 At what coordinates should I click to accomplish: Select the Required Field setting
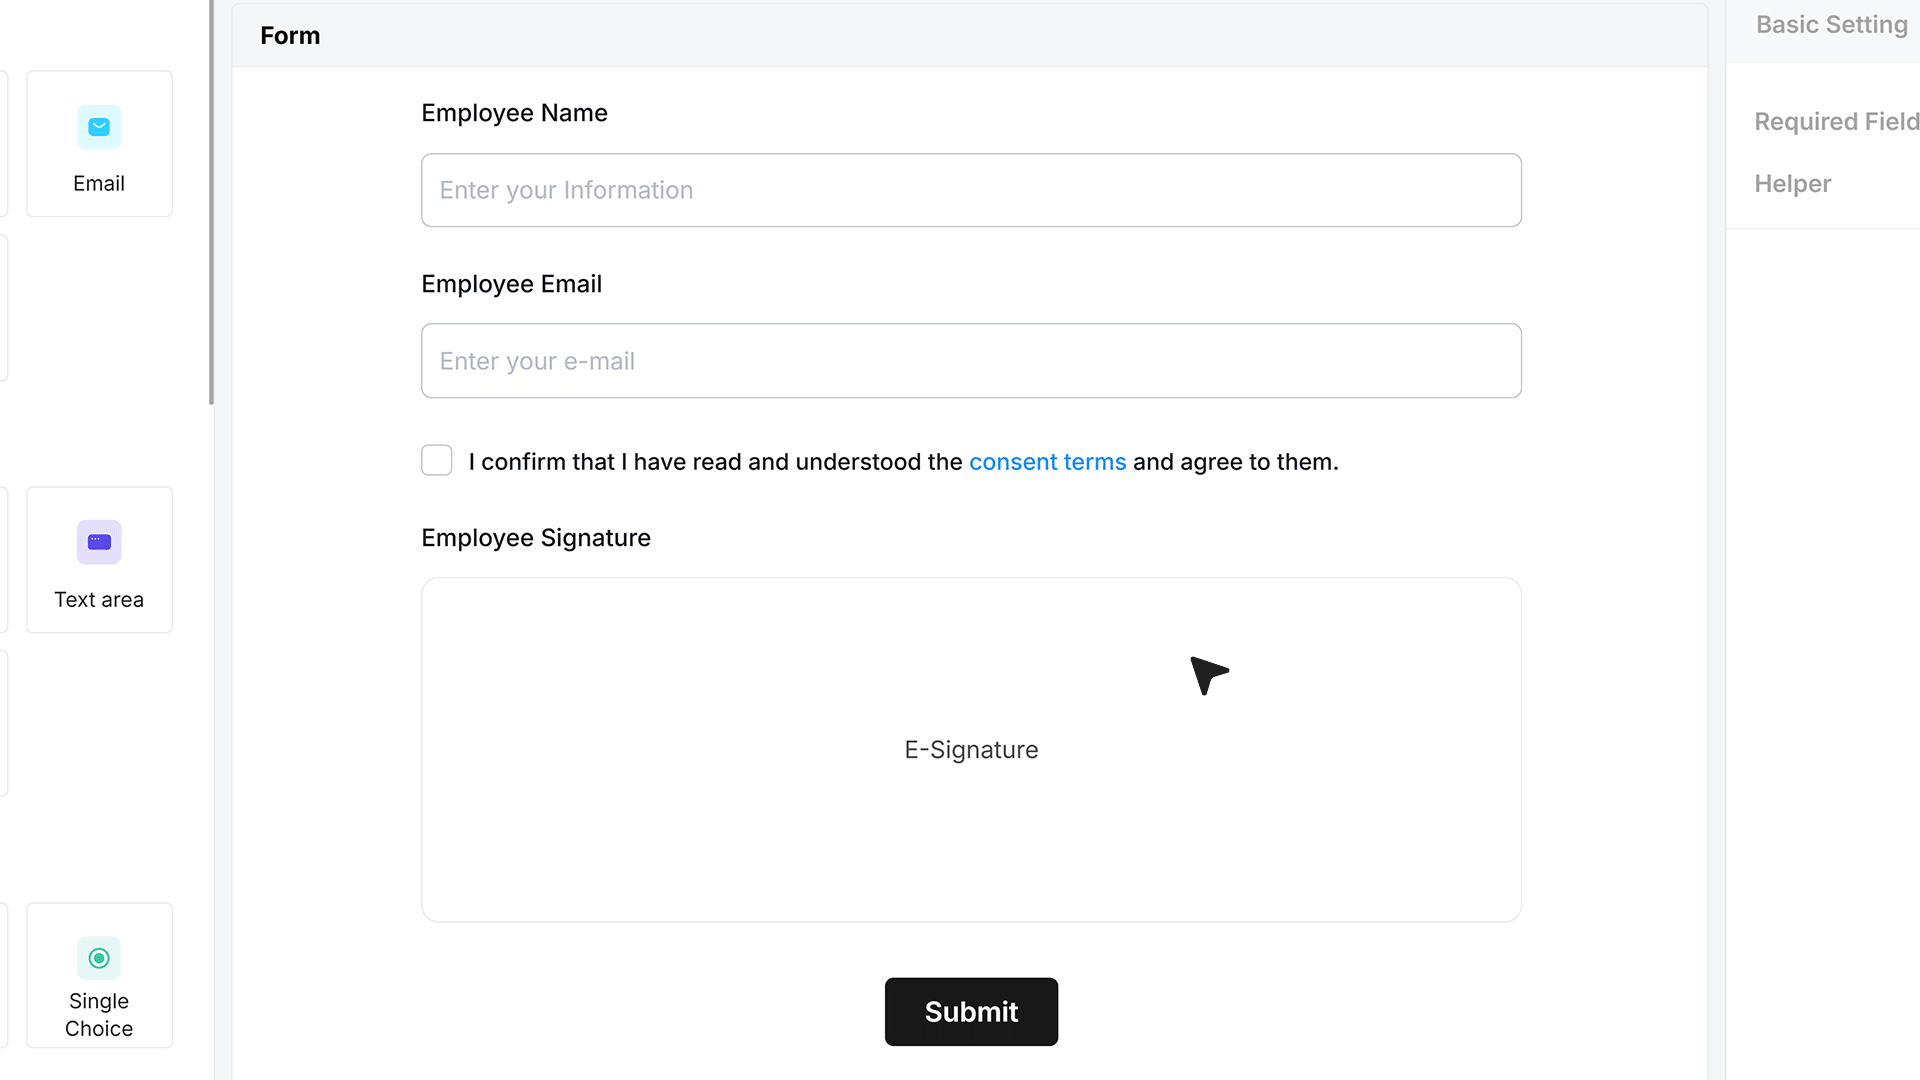(1836, 122)
